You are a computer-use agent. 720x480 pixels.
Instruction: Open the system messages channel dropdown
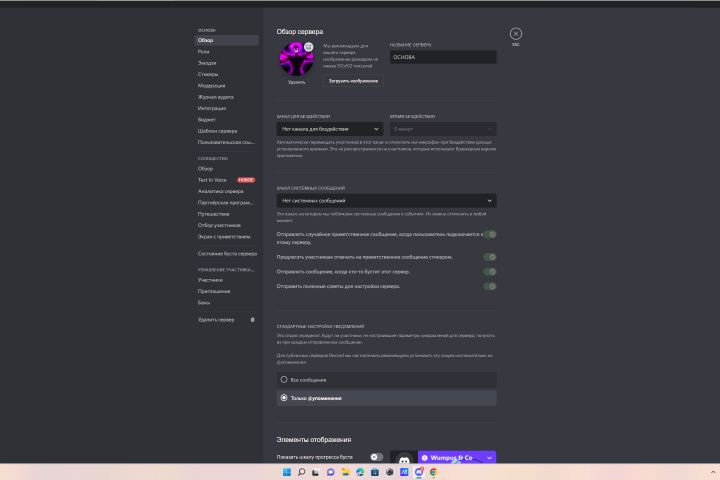(386, 201)
